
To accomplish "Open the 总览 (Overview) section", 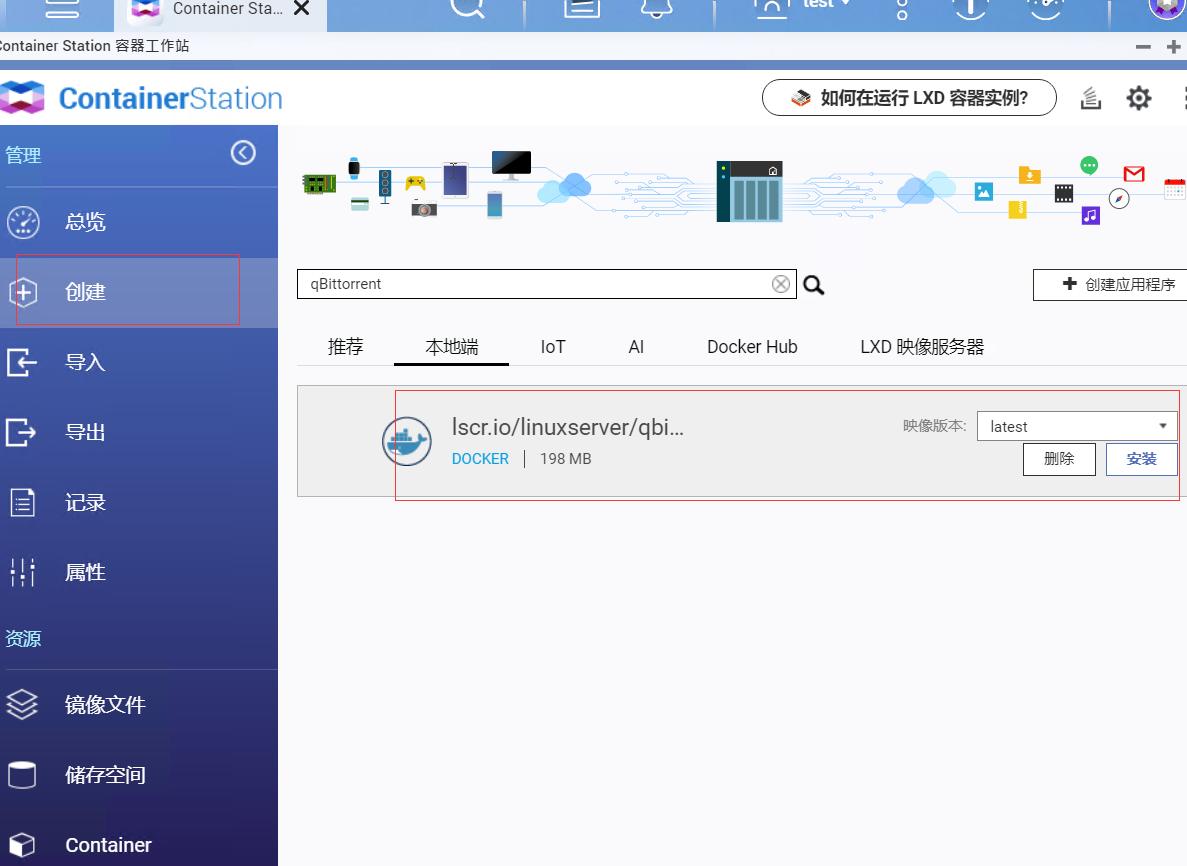I will point(83,222).
